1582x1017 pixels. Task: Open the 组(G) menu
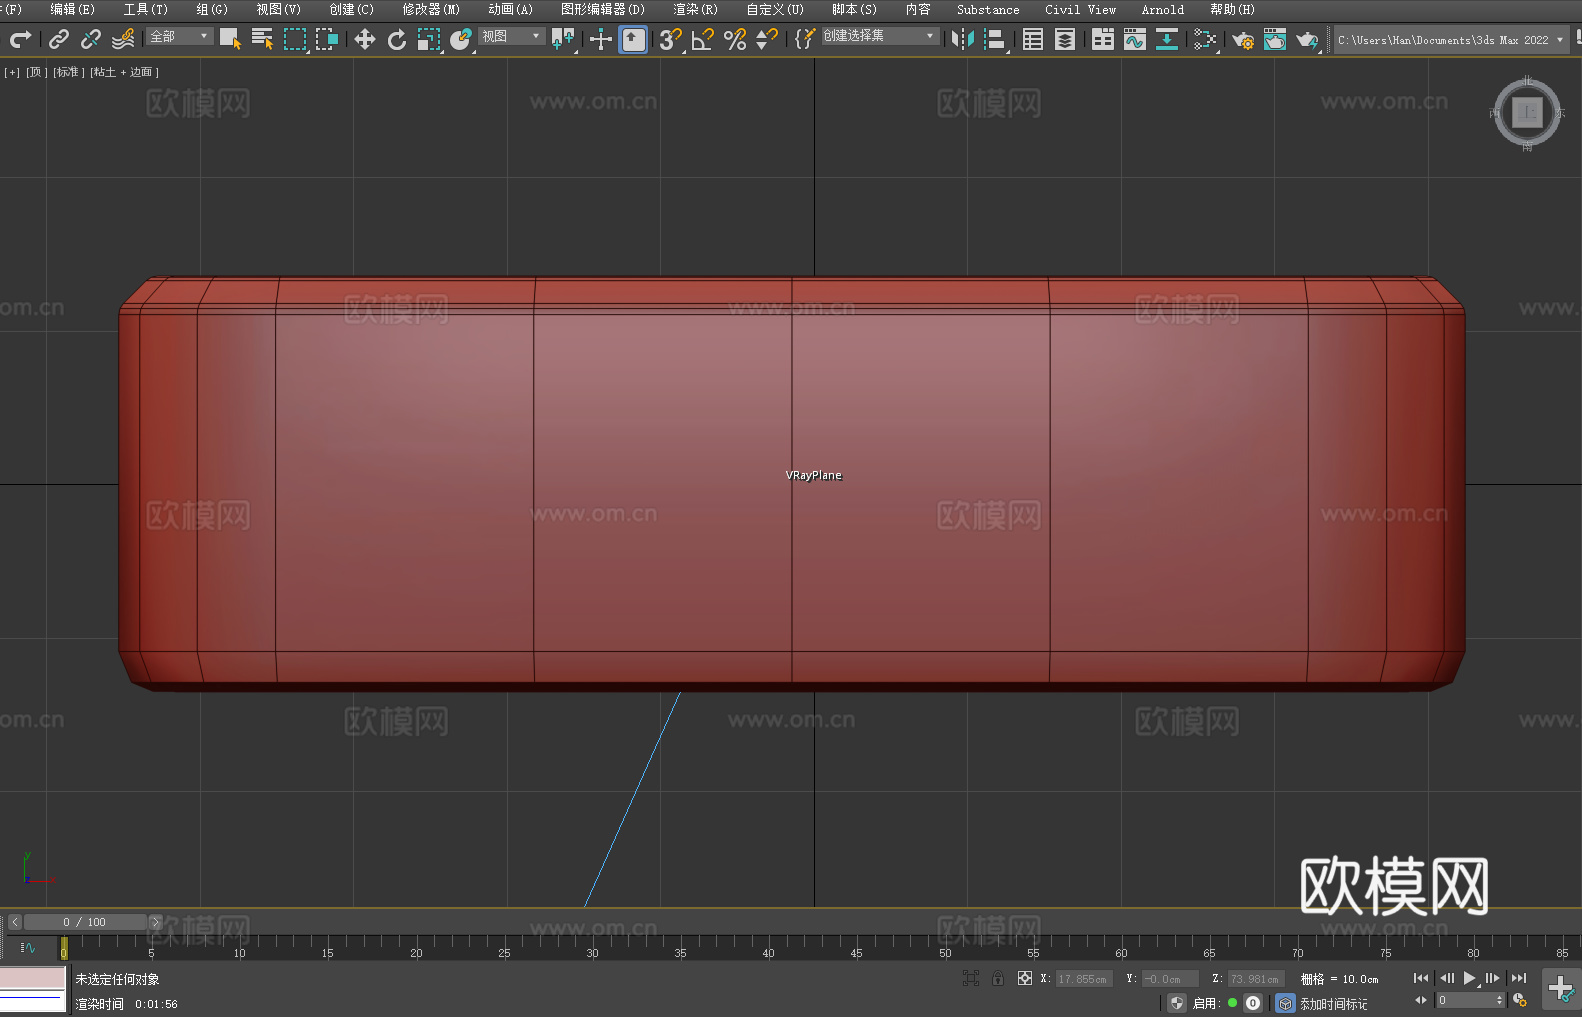211,9
